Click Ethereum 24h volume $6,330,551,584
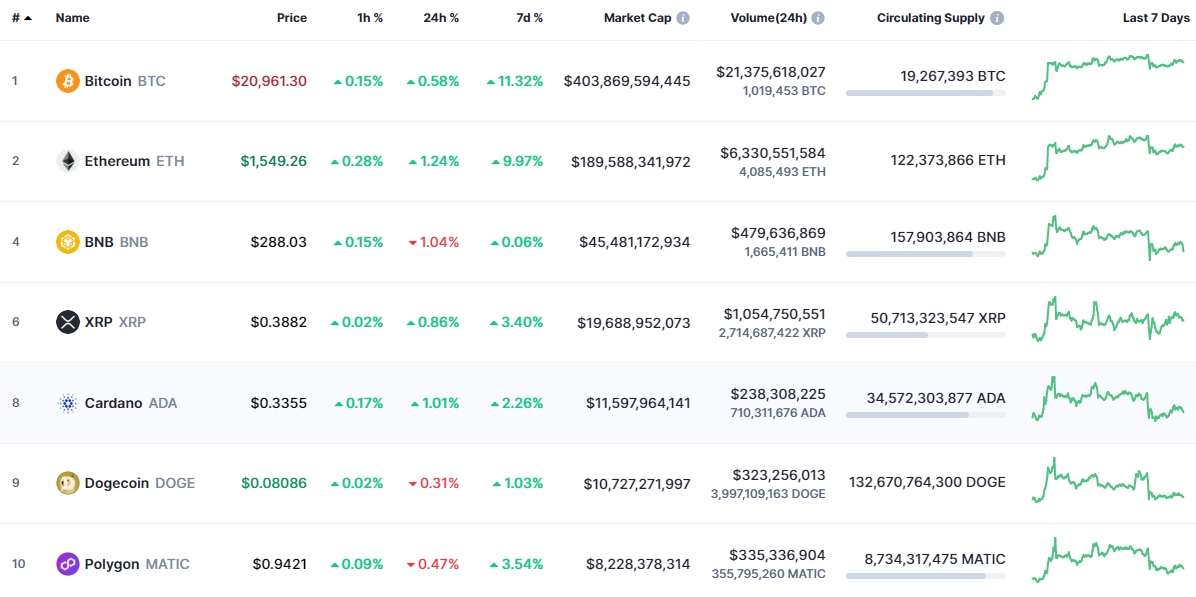Image resolution: width=1196 pixels, height=597 pixels. pyautogui.click(x=773, y=152)
